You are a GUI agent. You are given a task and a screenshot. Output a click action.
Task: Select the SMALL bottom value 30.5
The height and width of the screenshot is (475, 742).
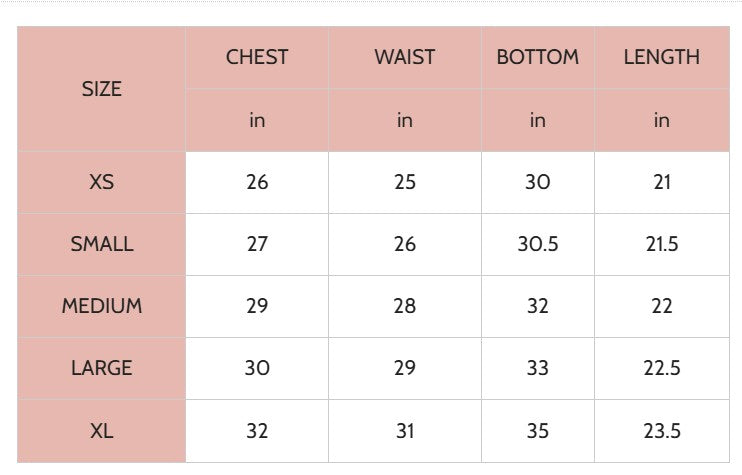tap(537, 244)
